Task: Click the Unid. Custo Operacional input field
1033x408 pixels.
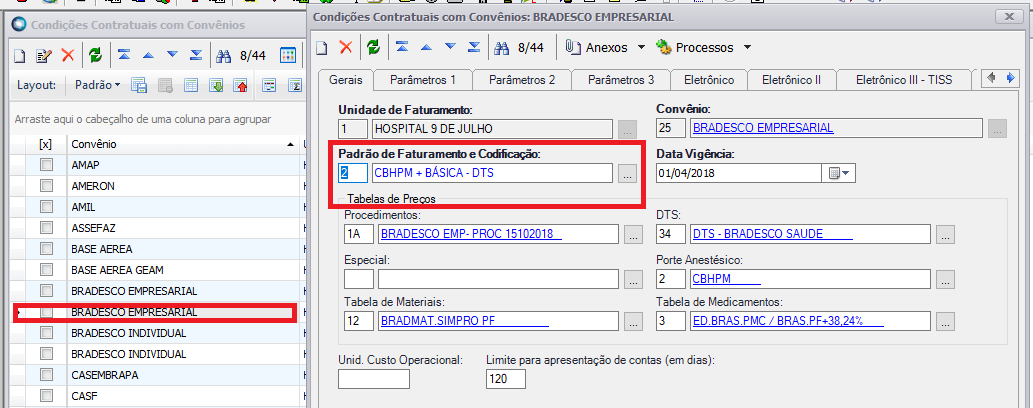Action: tap(374, 379)
